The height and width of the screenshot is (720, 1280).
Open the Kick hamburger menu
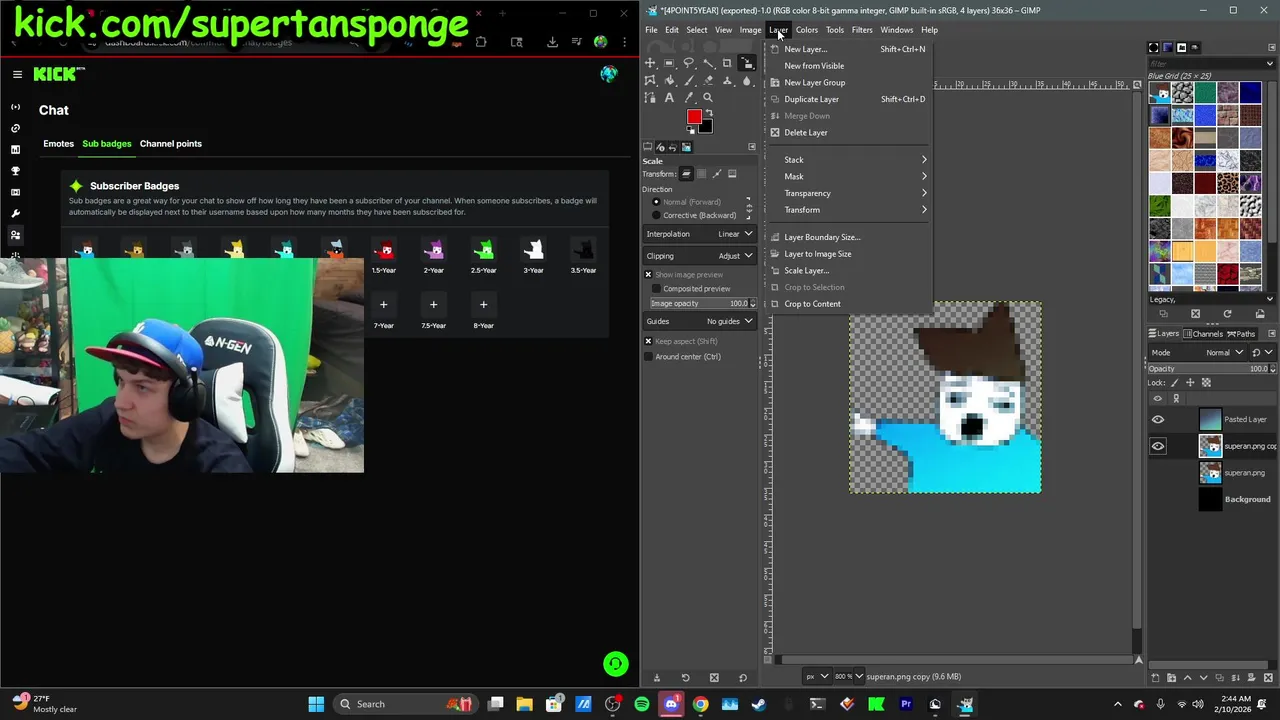coord(17,74)
